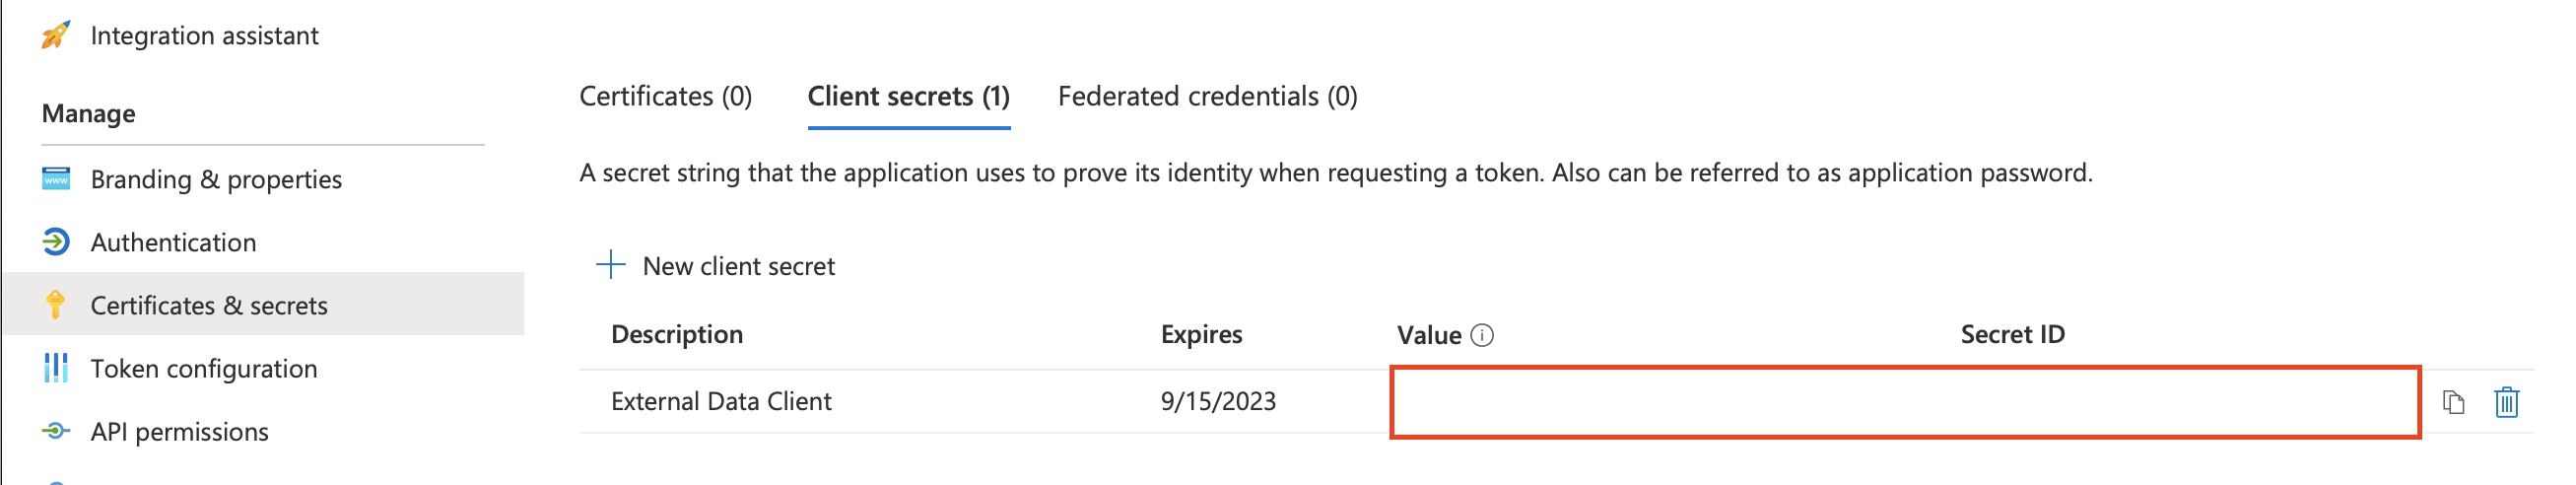
Task: Click the API permissions icon
Action: coord(56,431)
